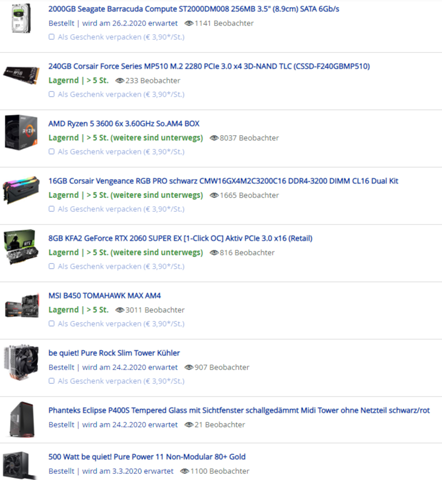Tick gift wrap box for be quiet! Pure Rock
The image size is (442, 480).
click(51, 381)
